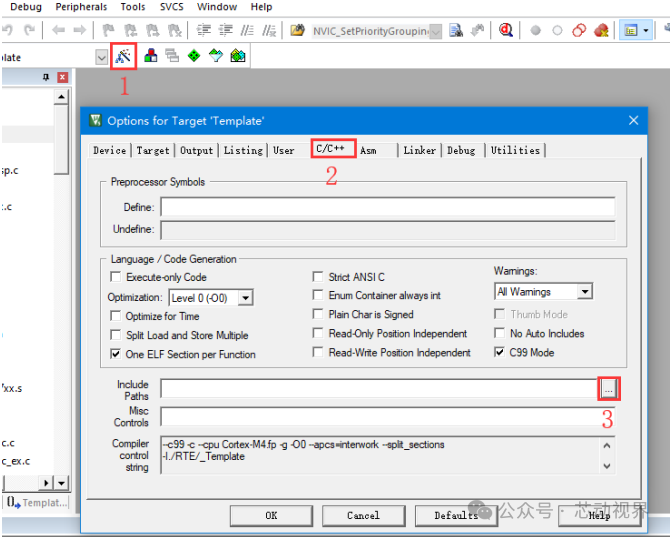Click Comment selection icon
Image resolution: width=670 pixels, height=537 pixels.
(247, 30)
